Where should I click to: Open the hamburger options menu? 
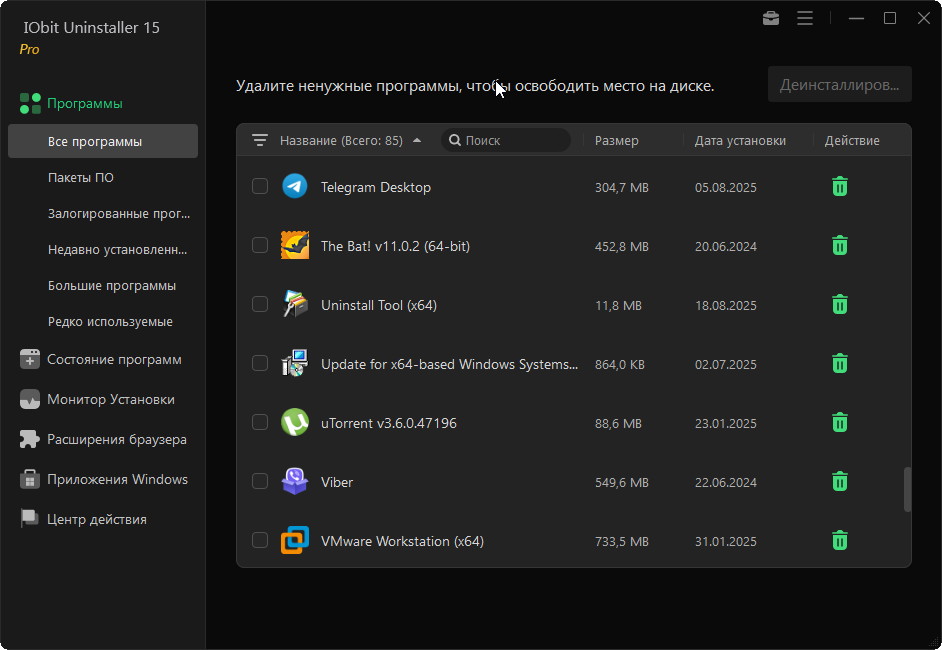(x=805, y=19)
